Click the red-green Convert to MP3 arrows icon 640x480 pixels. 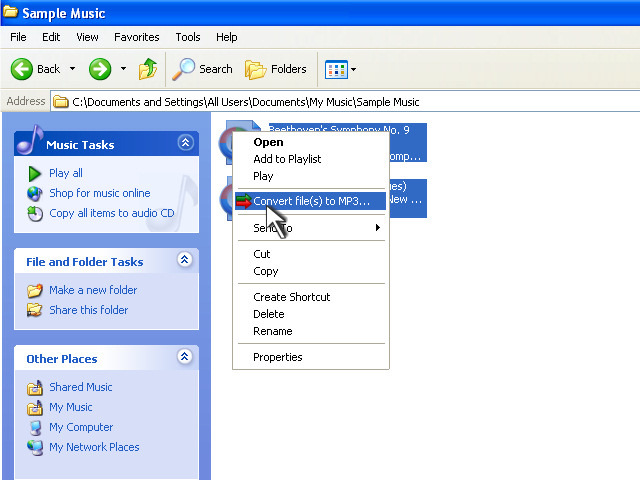tap(244, 201)
